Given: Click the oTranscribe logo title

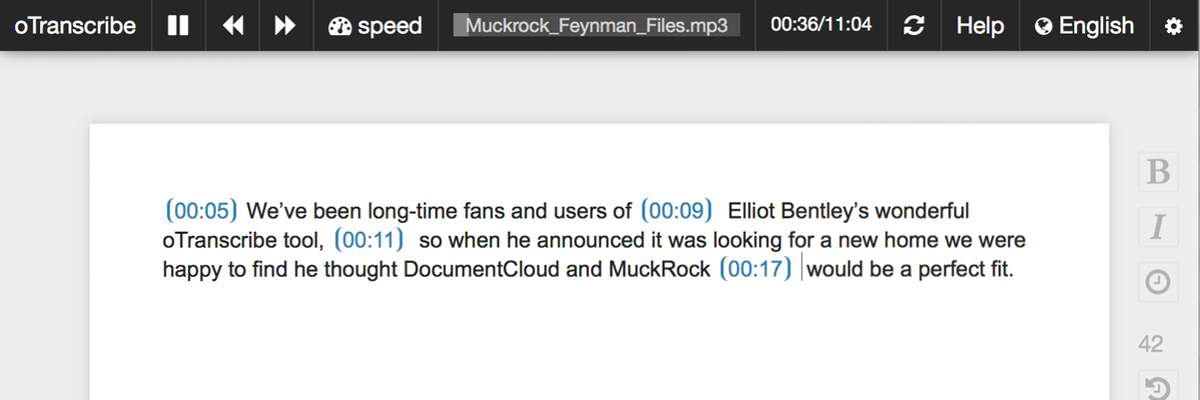Looking at the screenshot, I should [76, 26].
